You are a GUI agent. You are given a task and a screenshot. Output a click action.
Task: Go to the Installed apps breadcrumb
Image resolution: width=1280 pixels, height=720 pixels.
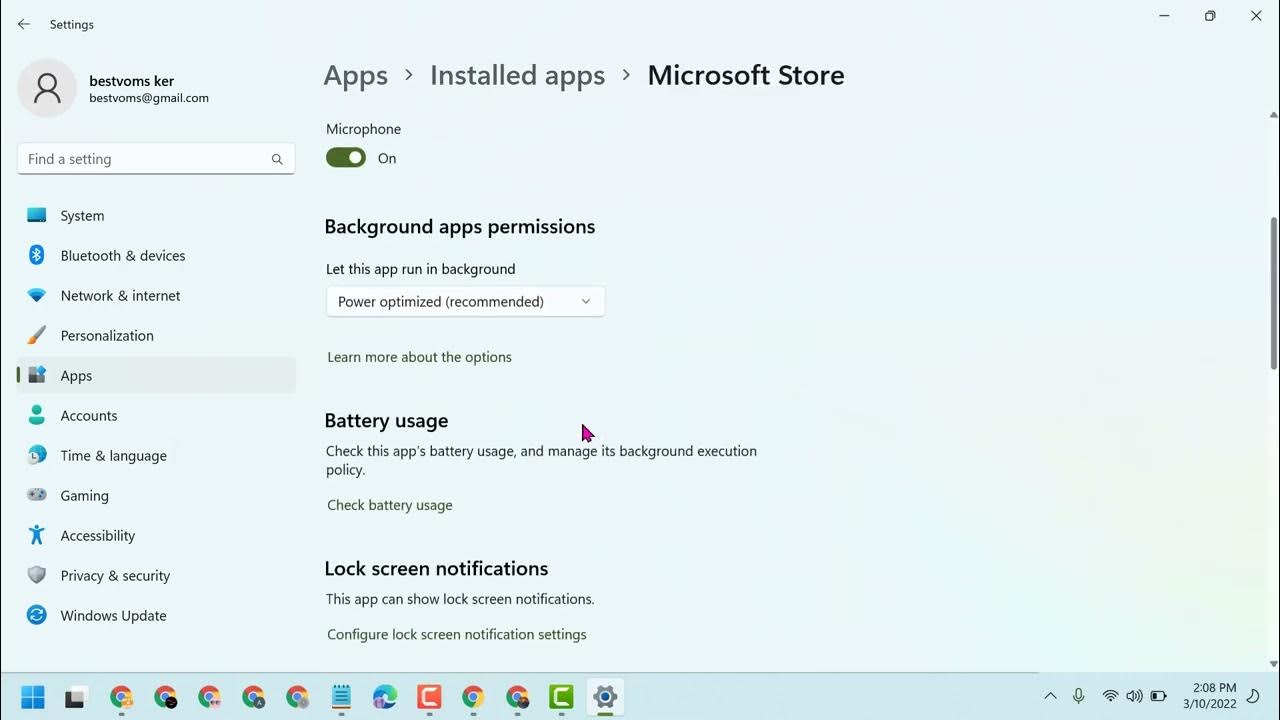(x=517, y=76)
